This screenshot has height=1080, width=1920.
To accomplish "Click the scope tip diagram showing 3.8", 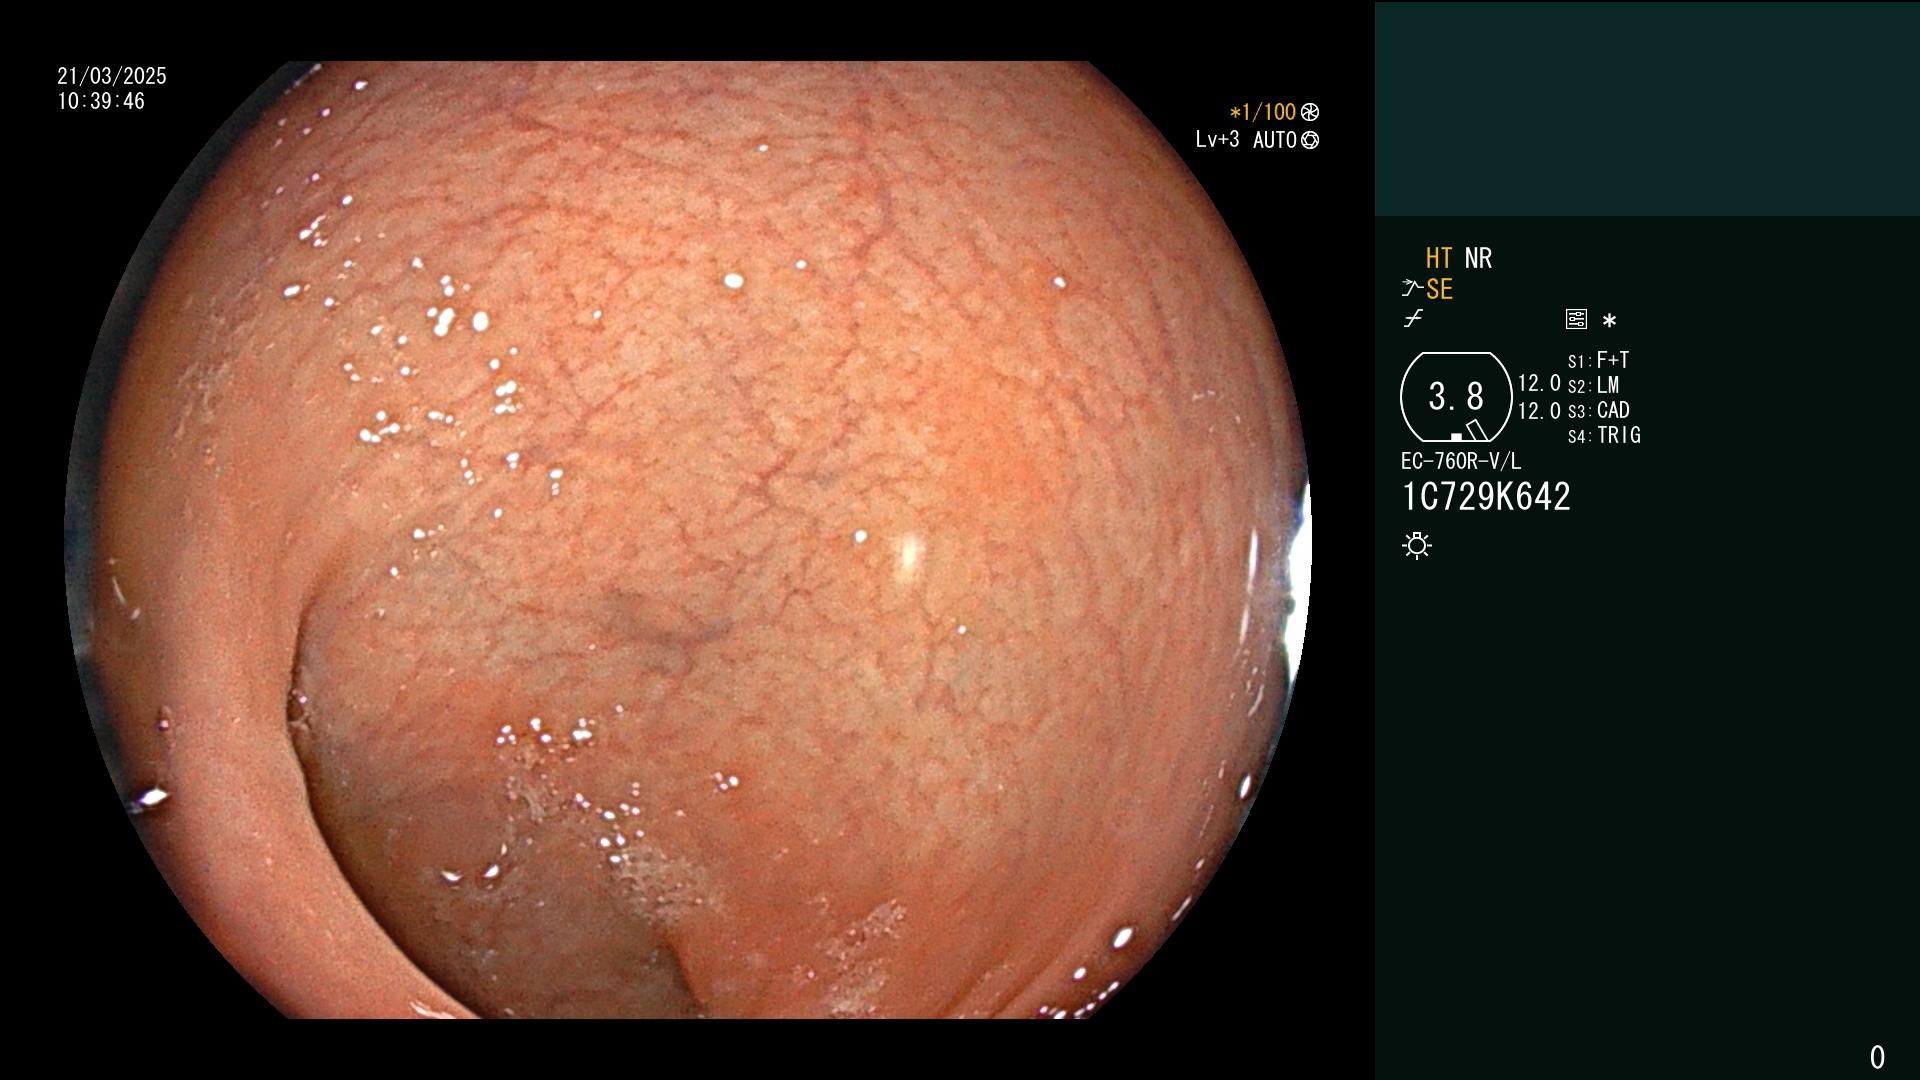I will pos(1456,397).
